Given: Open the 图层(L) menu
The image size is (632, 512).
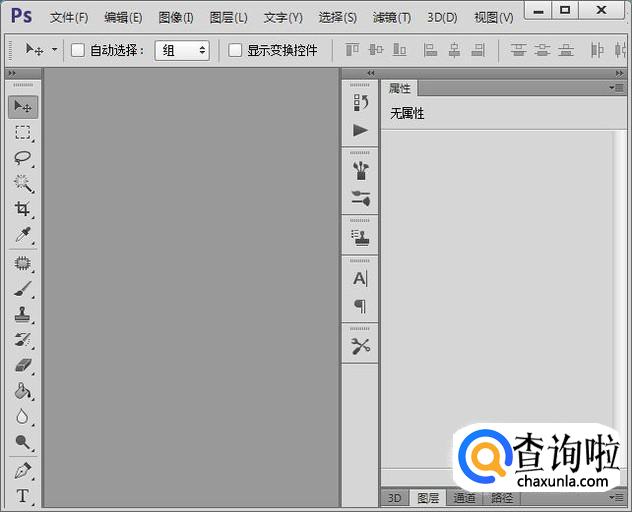Looking at the screenshot, I should click(x=229, y=17).
